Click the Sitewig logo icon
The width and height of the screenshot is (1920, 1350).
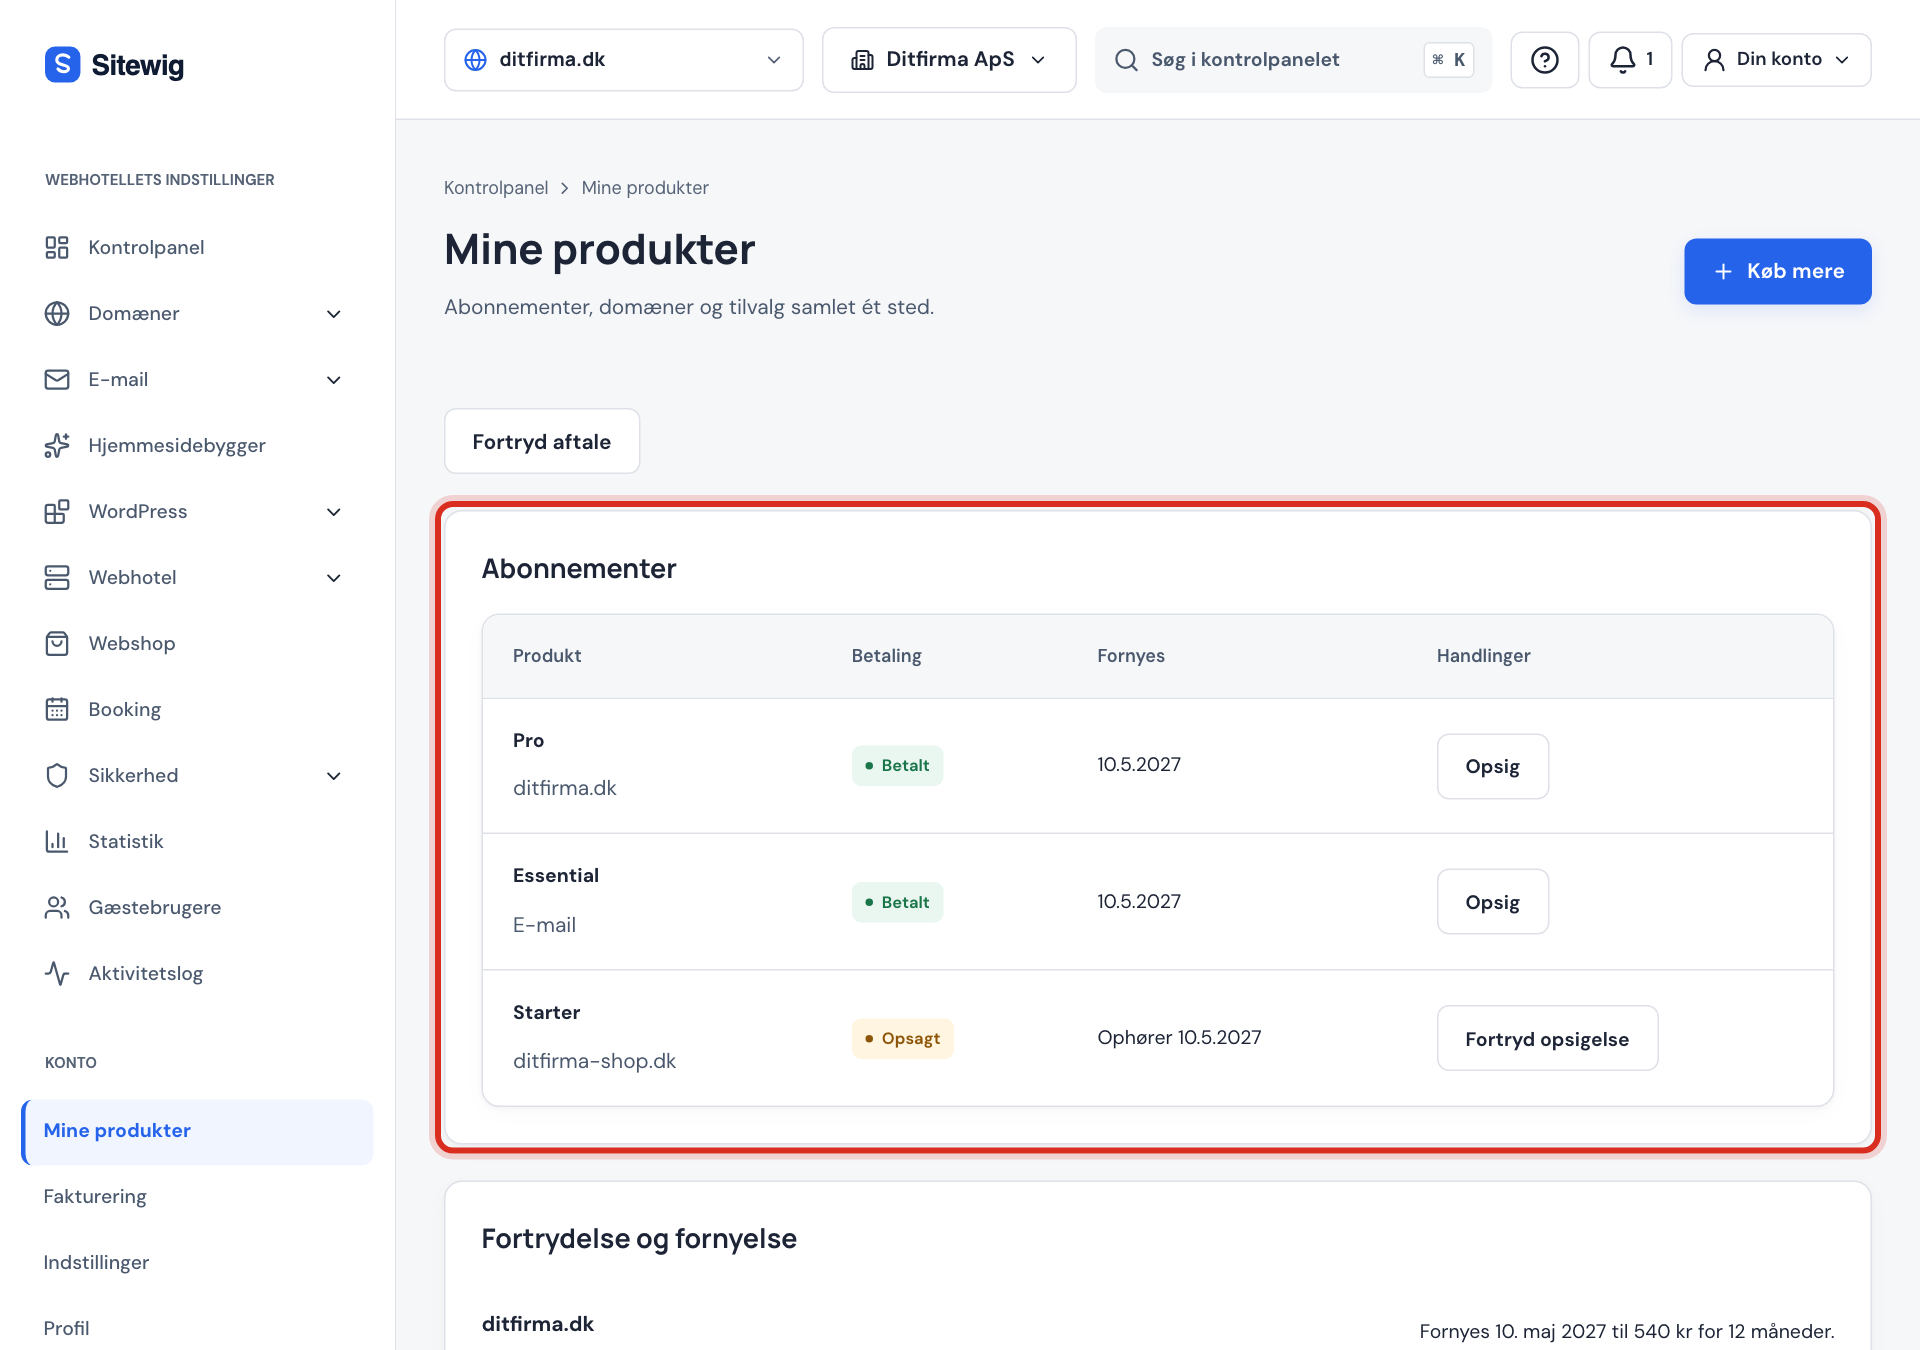(x=62, y=64)
